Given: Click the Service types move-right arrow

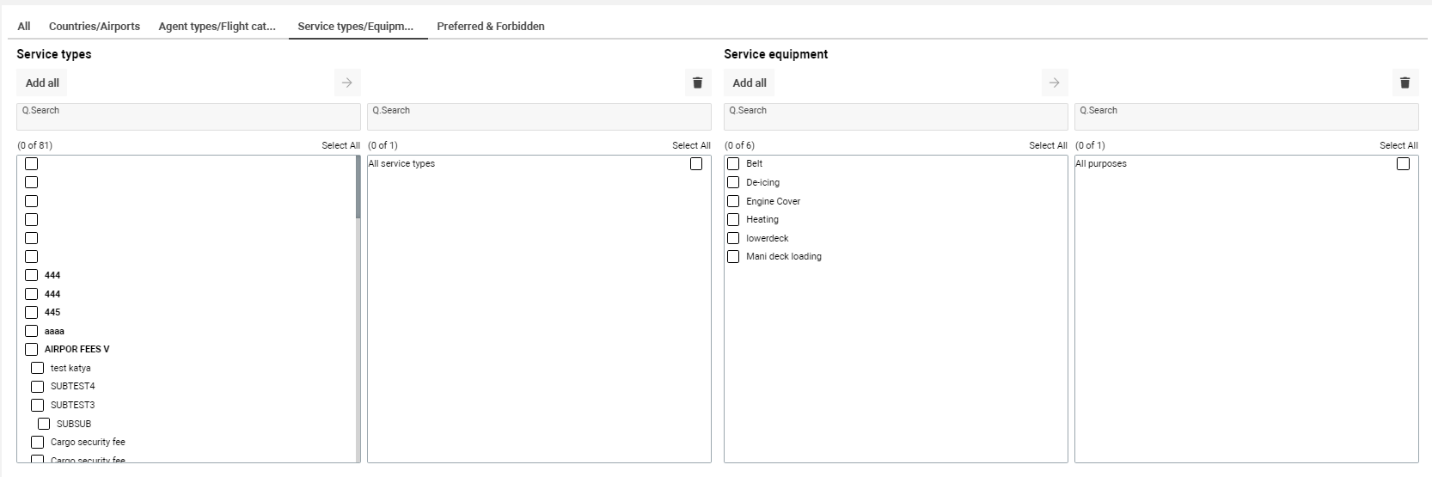Looking at the screenshot, I should tap(345, 83).
